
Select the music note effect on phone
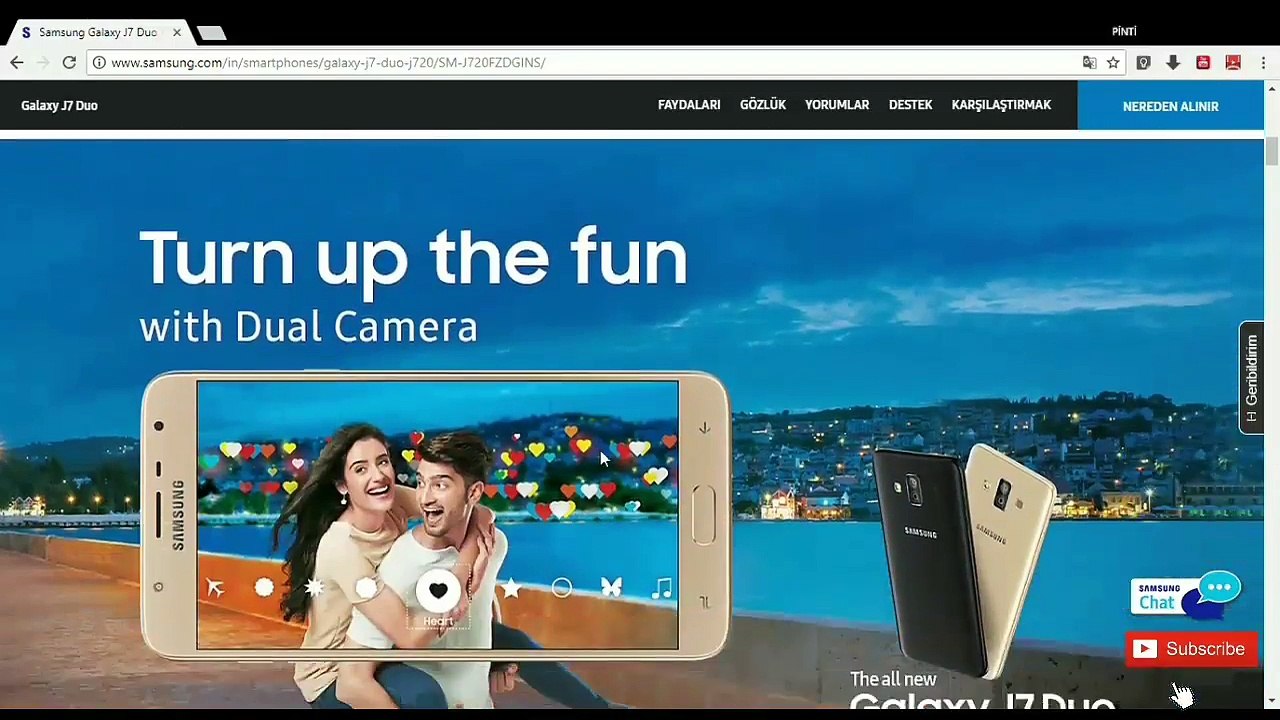(661, 588)
